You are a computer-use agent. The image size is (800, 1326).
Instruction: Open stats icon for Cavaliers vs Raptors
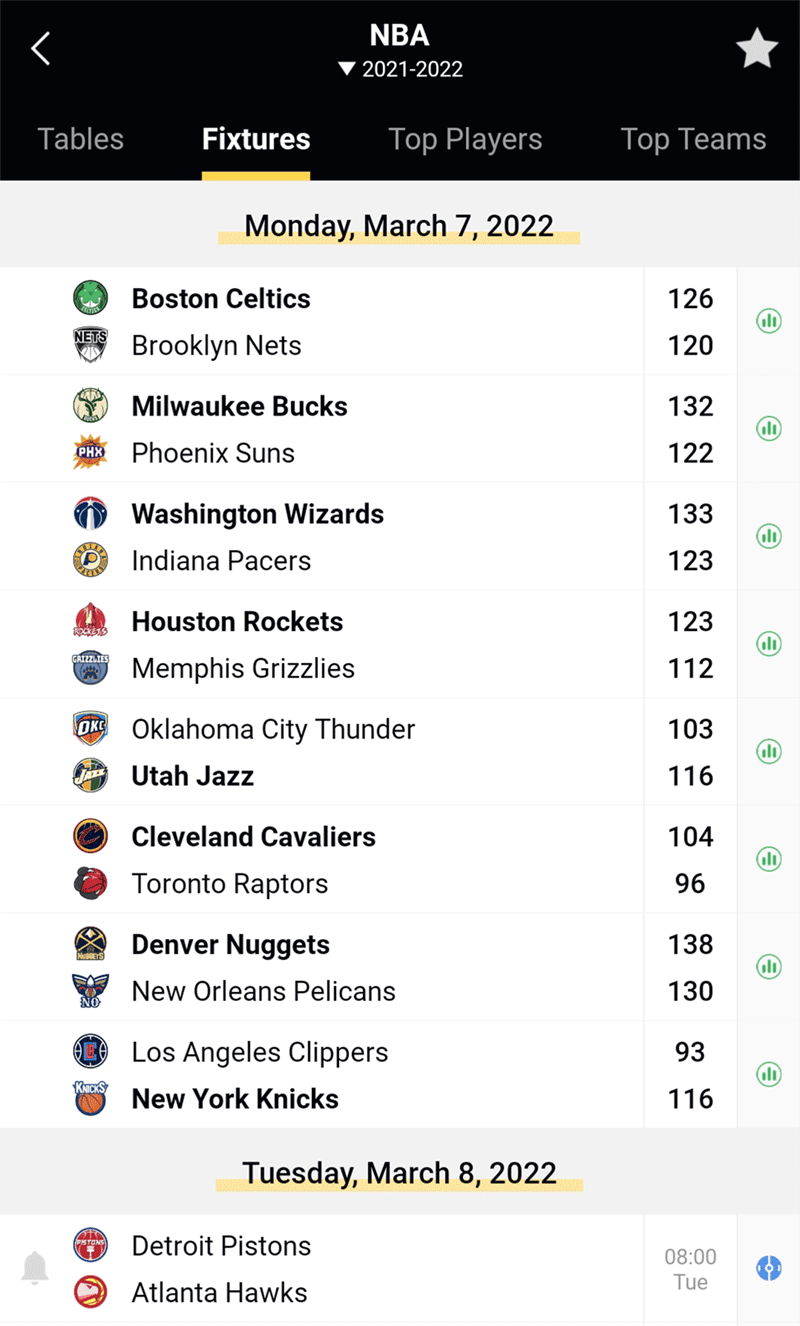[769, 859]
